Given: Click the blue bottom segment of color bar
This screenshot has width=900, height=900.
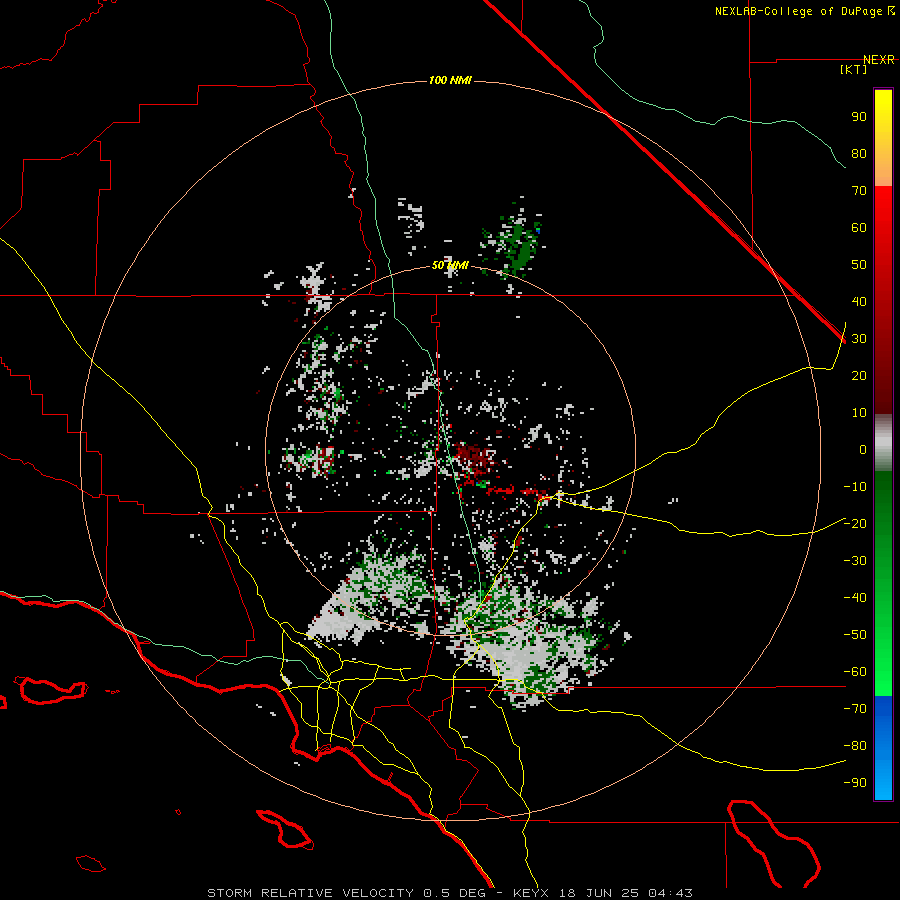Looking at the screenshot, I should (x=883, y=748).
